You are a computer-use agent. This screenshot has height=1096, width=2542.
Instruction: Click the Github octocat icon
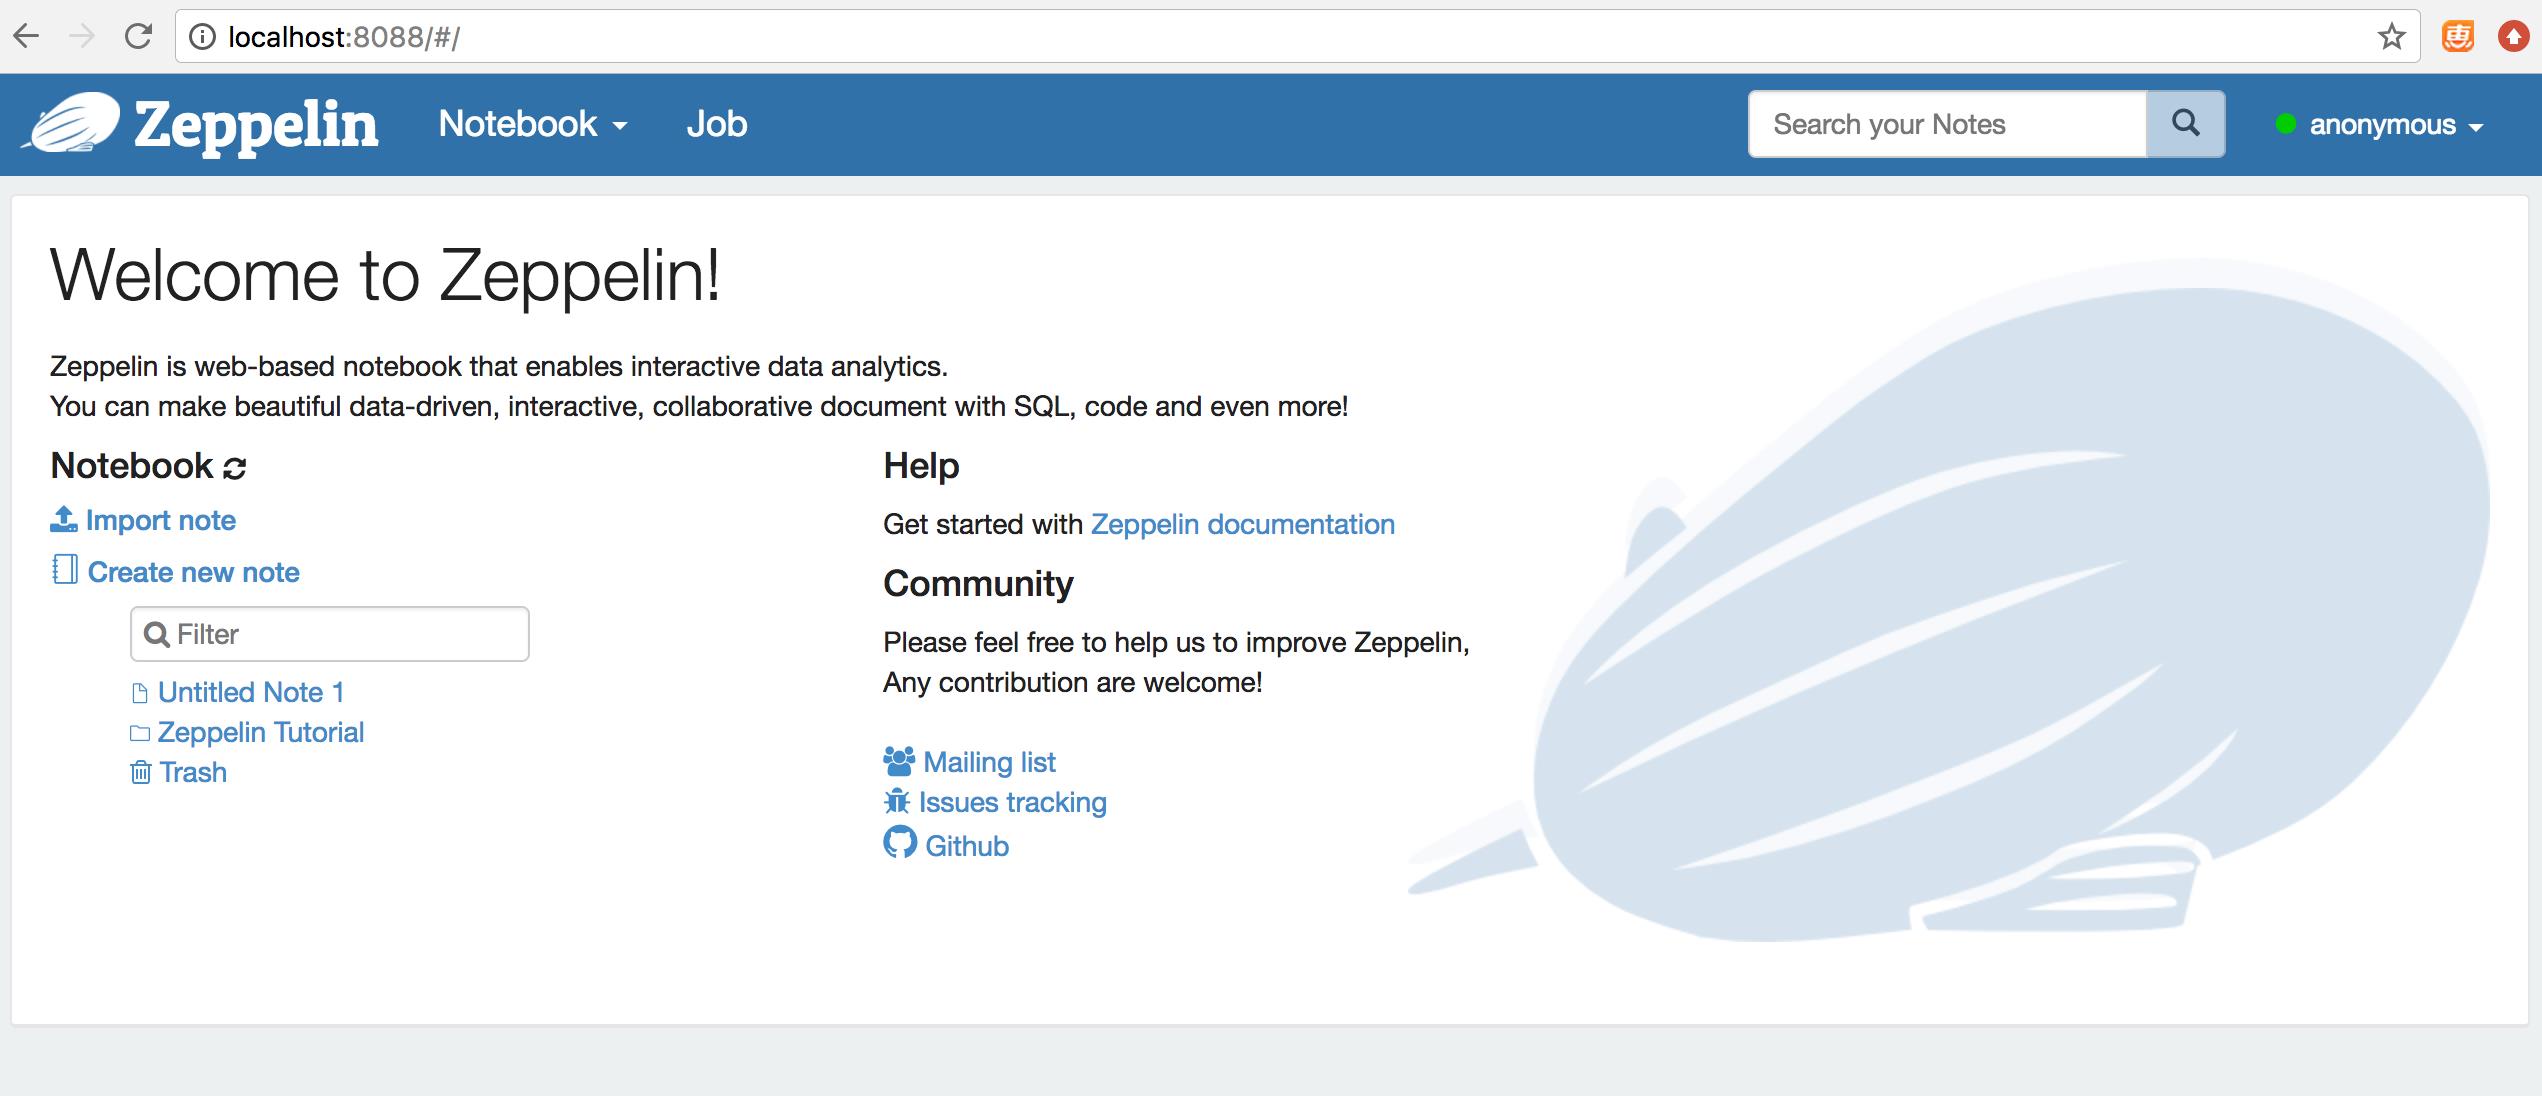coord(900,842)
